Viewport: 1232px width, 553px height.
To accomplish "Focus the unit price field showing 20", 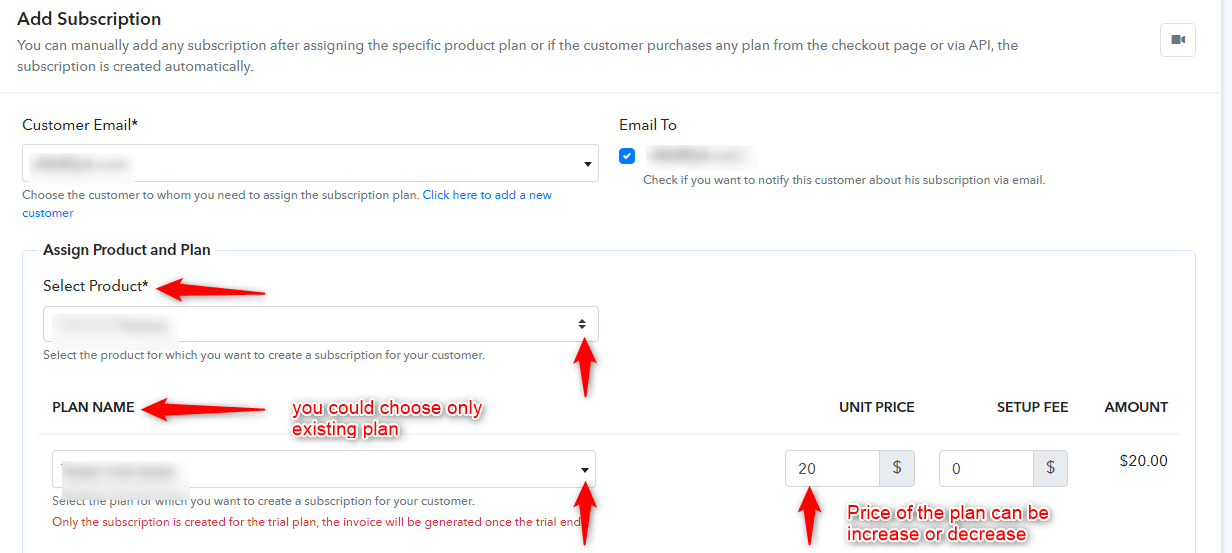I will [x=832, y=468].
